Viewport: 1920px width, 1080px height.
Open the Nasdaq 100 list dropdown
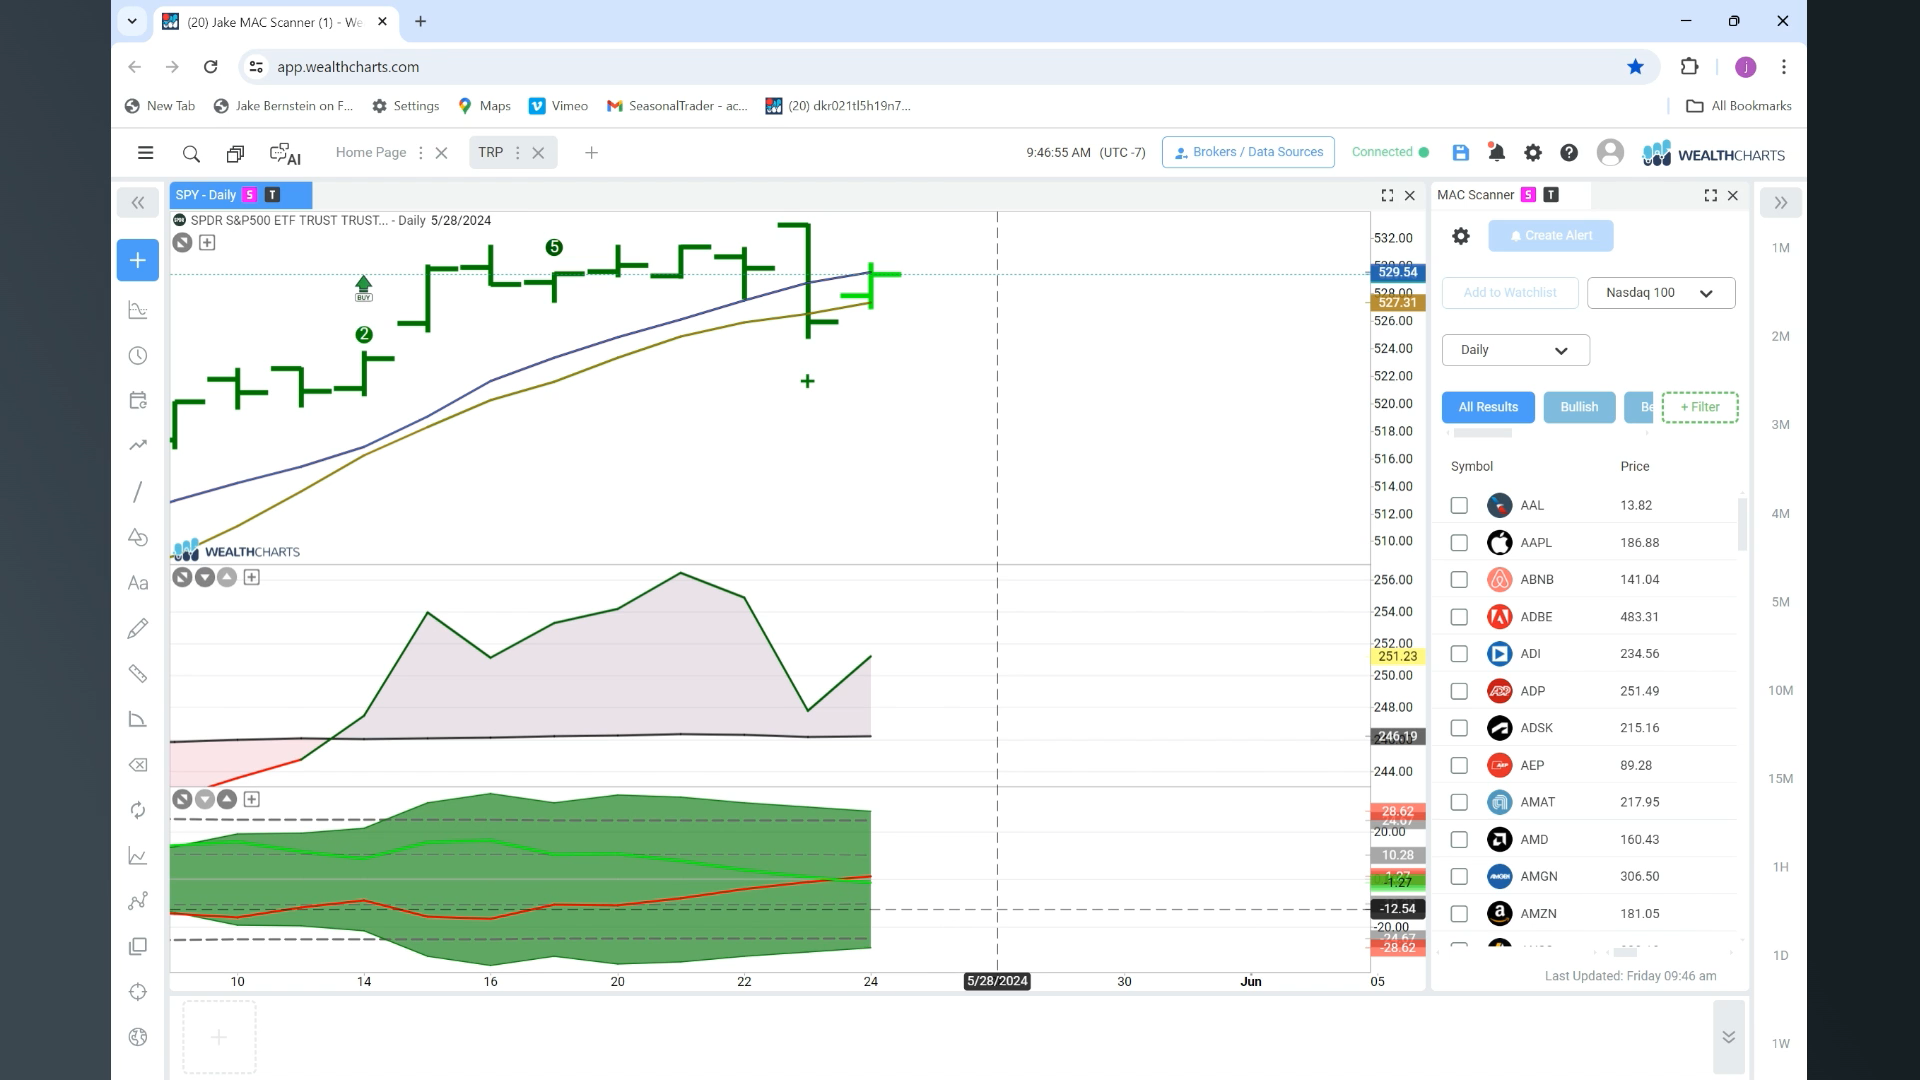pyautogui.click(x=1661, y=293)
